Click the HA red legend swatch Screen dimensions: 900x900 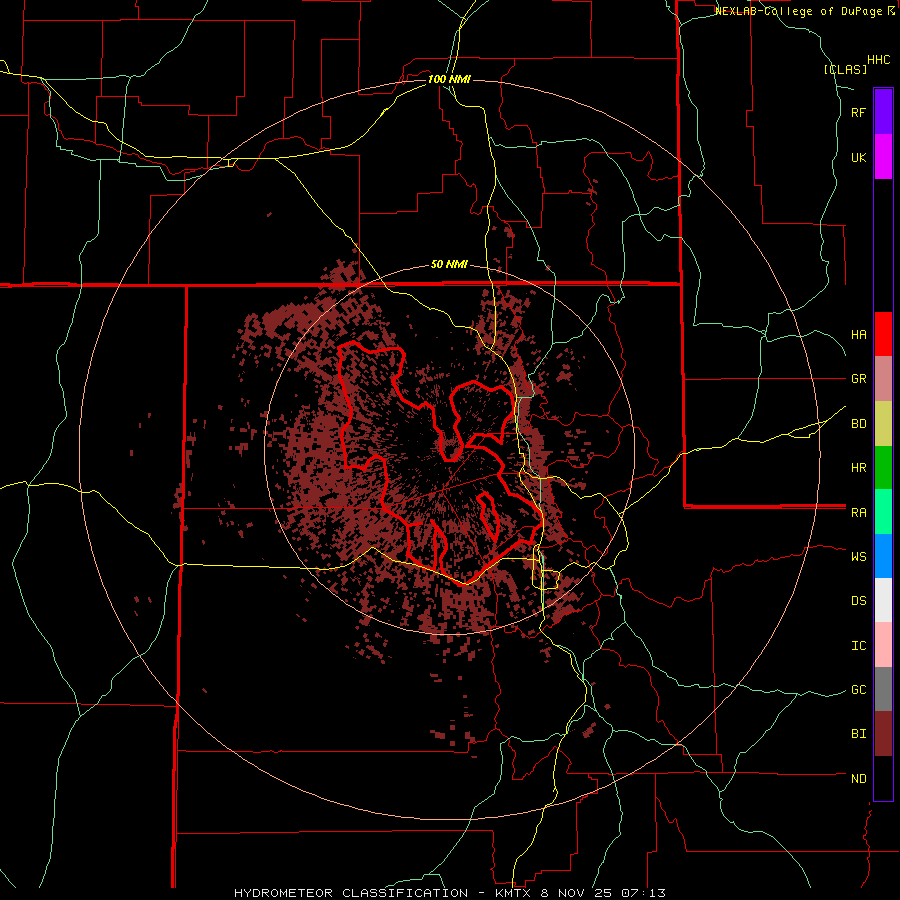[883, 334]
